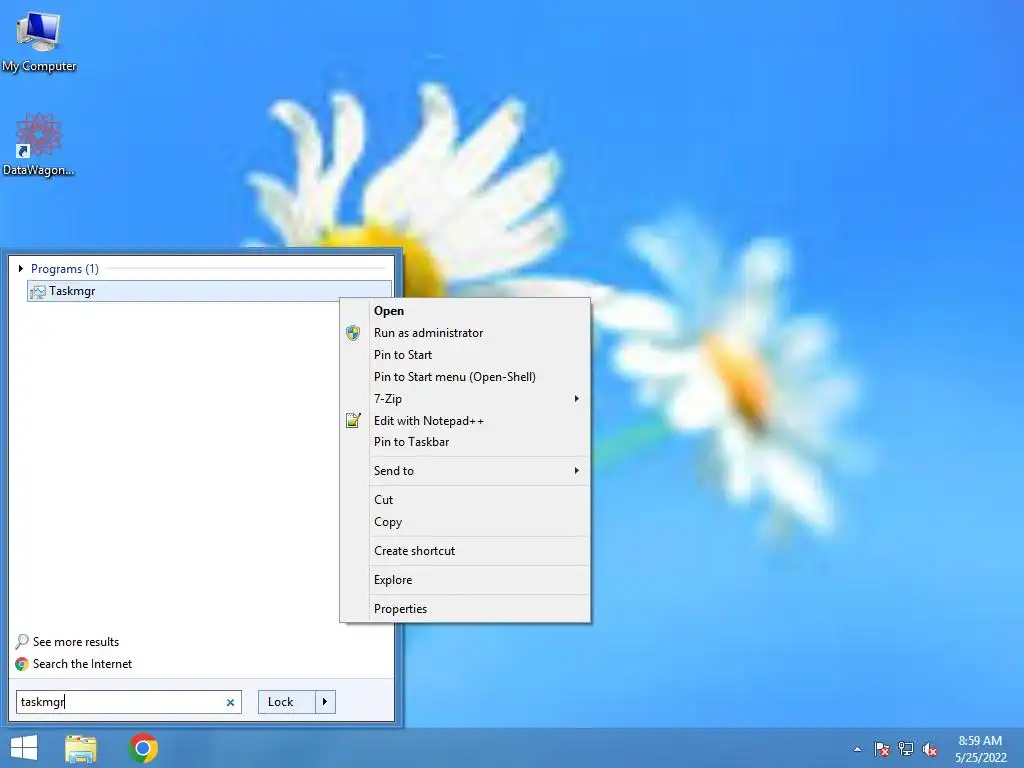Select Pin to Taskbar
This screenshot has width=1024, height=768.
click(465, 442)
